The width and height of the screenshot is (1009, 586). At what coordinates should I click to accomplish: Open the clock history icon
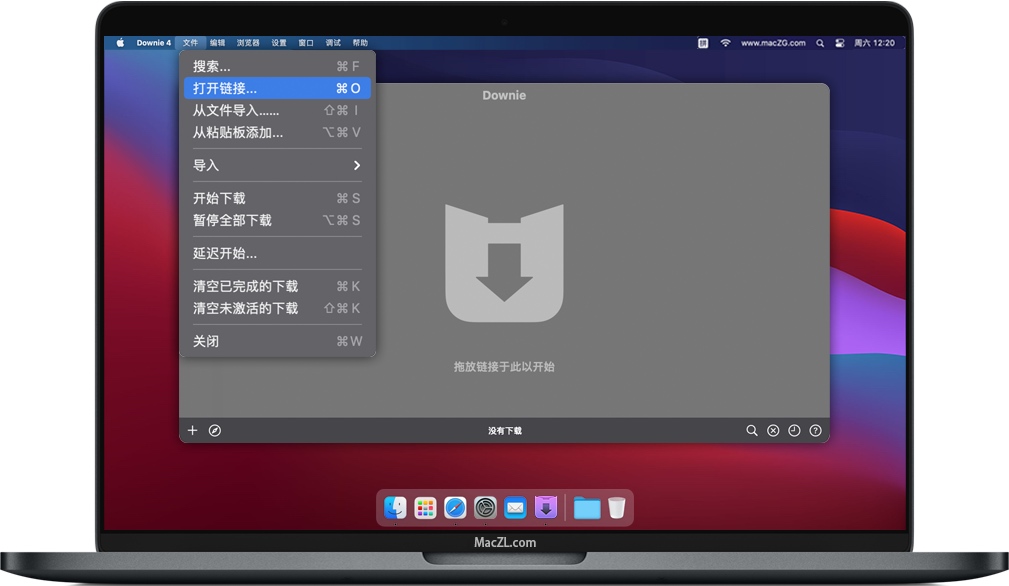(x=794, y=430)
